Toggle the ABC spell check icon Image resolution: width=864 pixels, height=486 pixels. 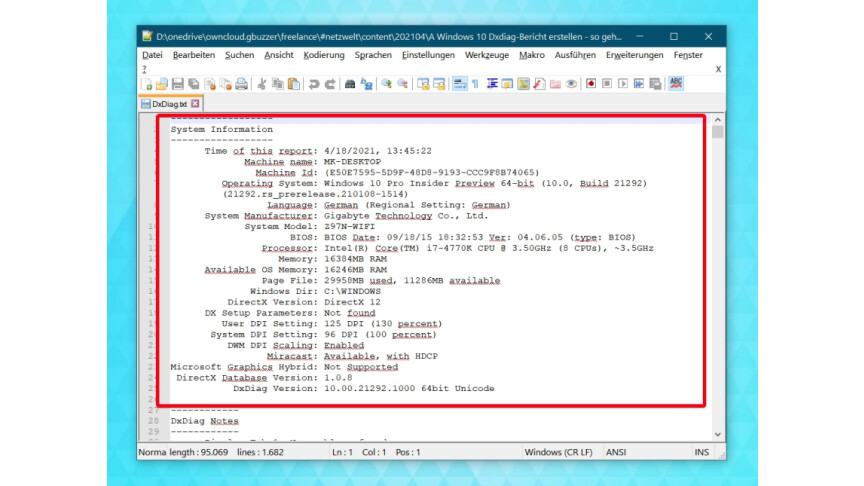click(x=676, y=84)
